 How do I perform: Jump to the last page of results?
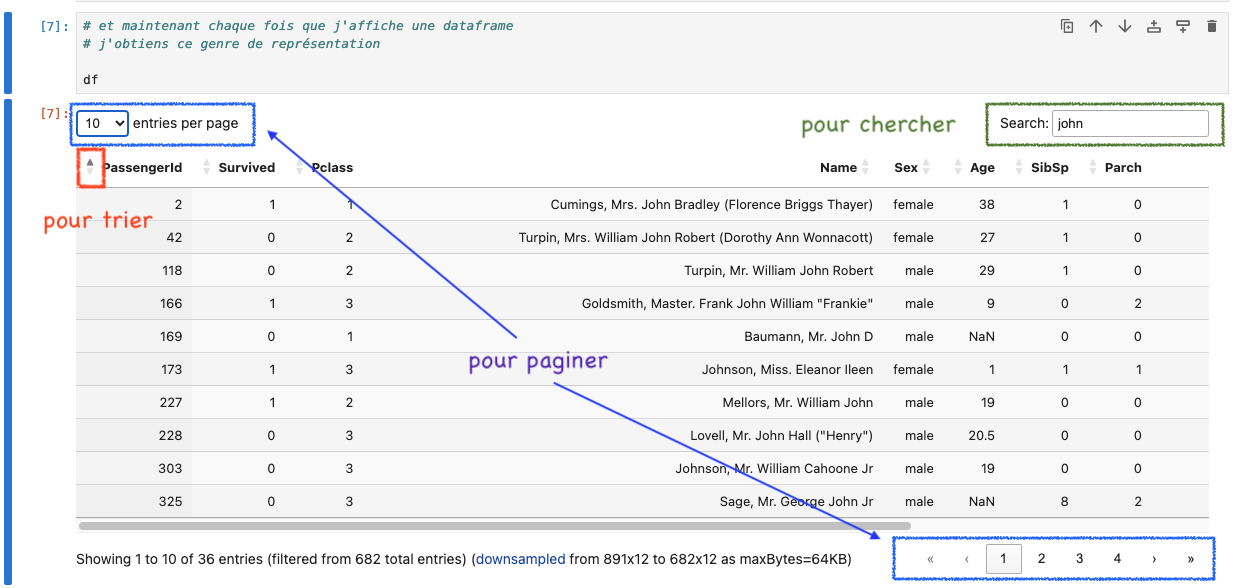(1190, 559)
